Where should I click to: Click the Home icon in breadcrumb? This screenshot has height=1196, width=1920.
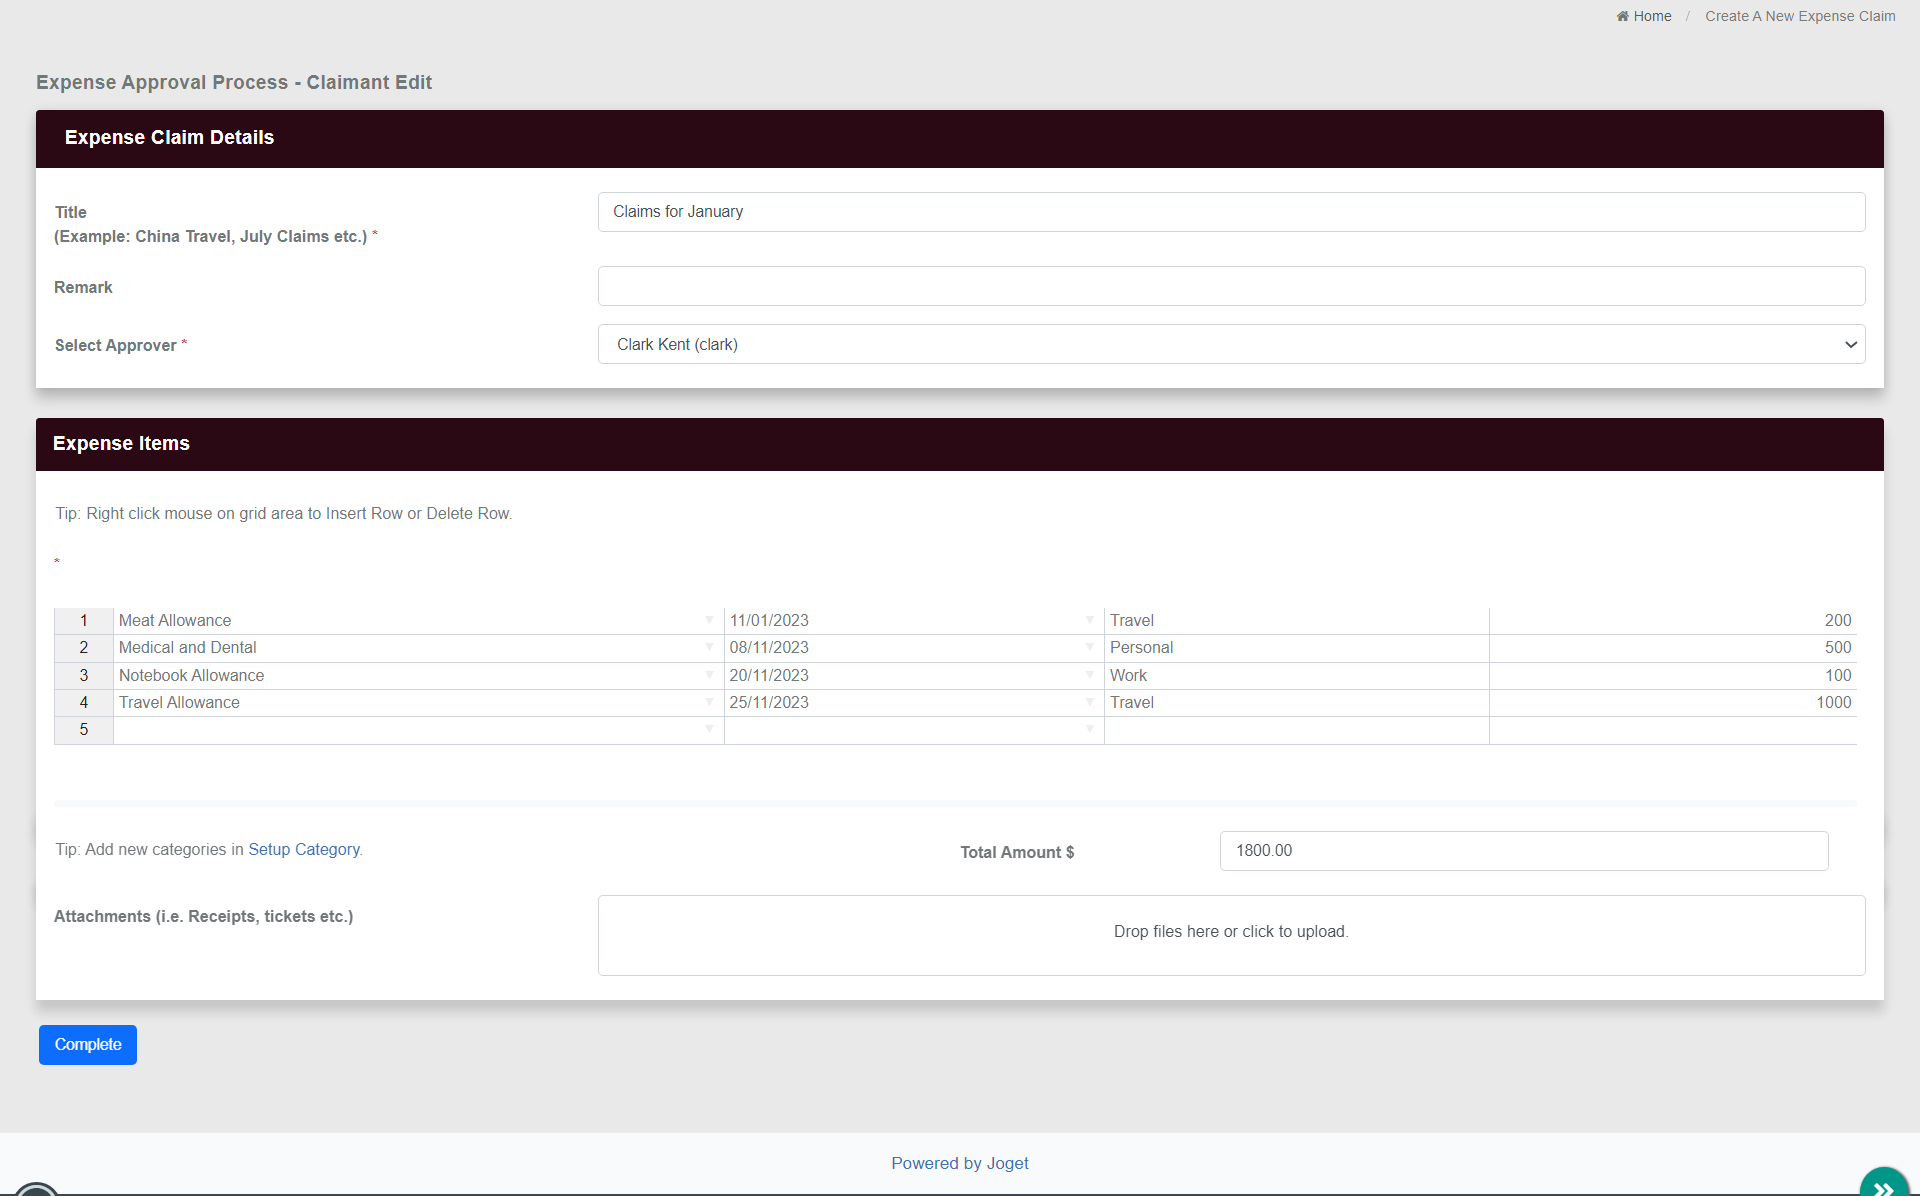click(x=1622, y=16)
